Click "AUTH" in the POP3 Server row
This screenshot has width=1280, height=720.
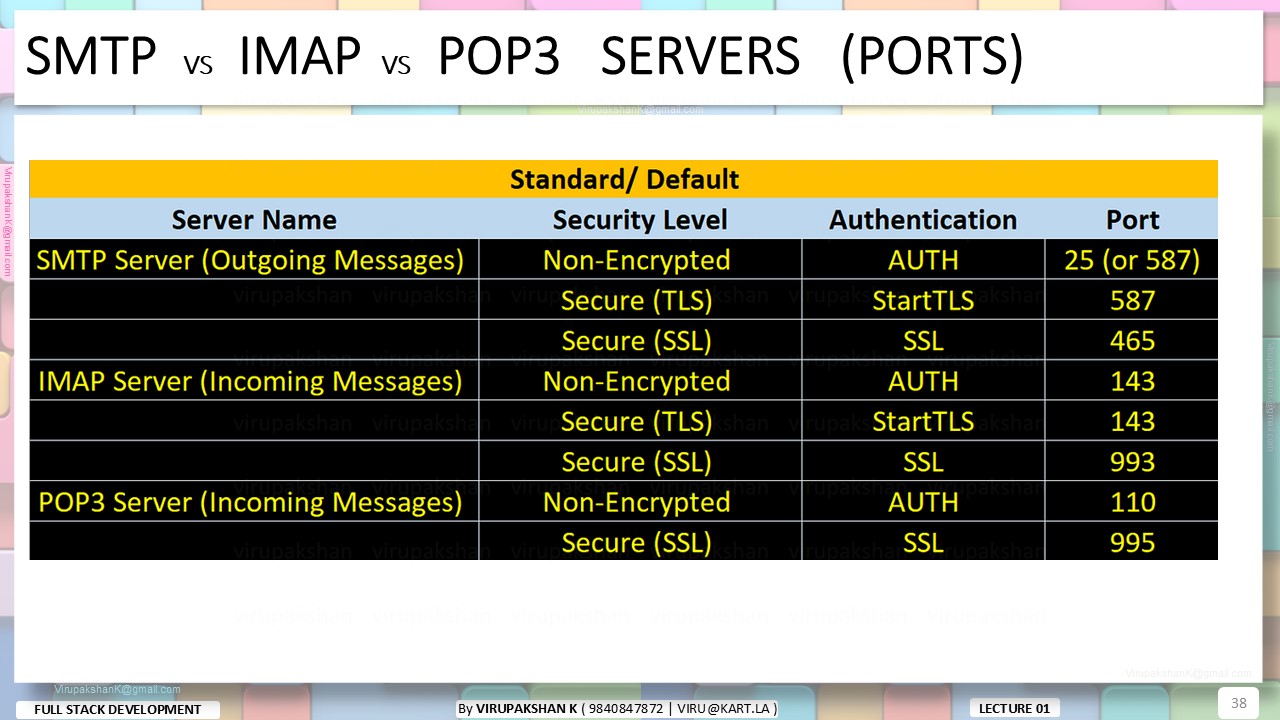click(x=923, y=502)
